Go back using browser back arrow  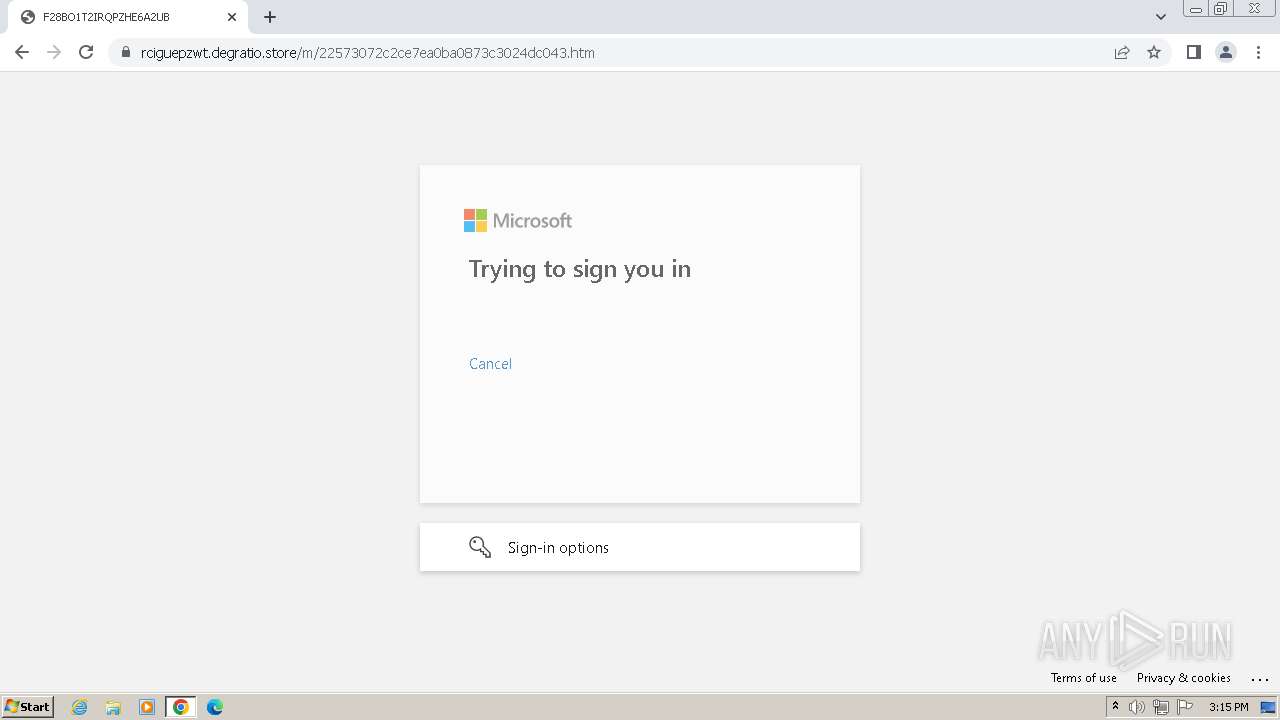(x=22, y=52)
